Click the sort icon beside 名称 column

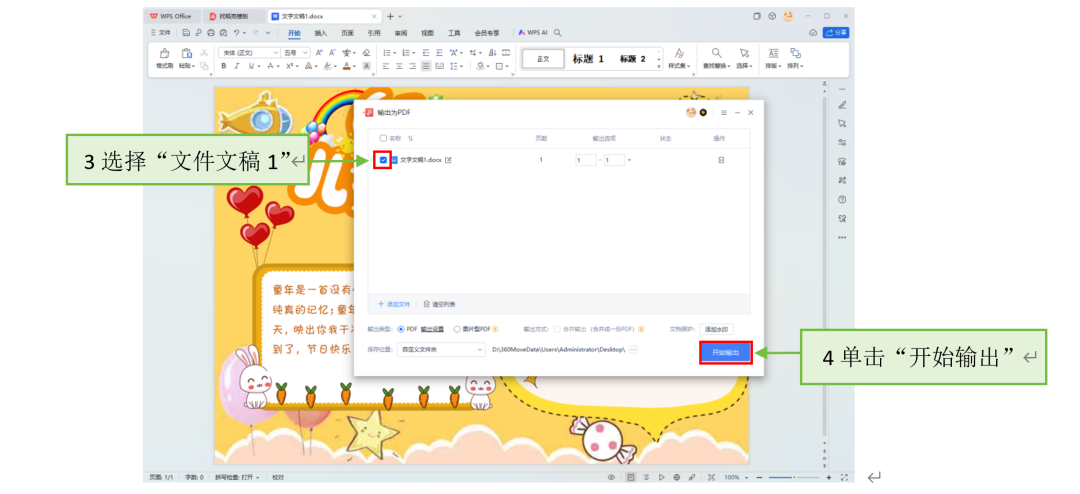(411, 138)
